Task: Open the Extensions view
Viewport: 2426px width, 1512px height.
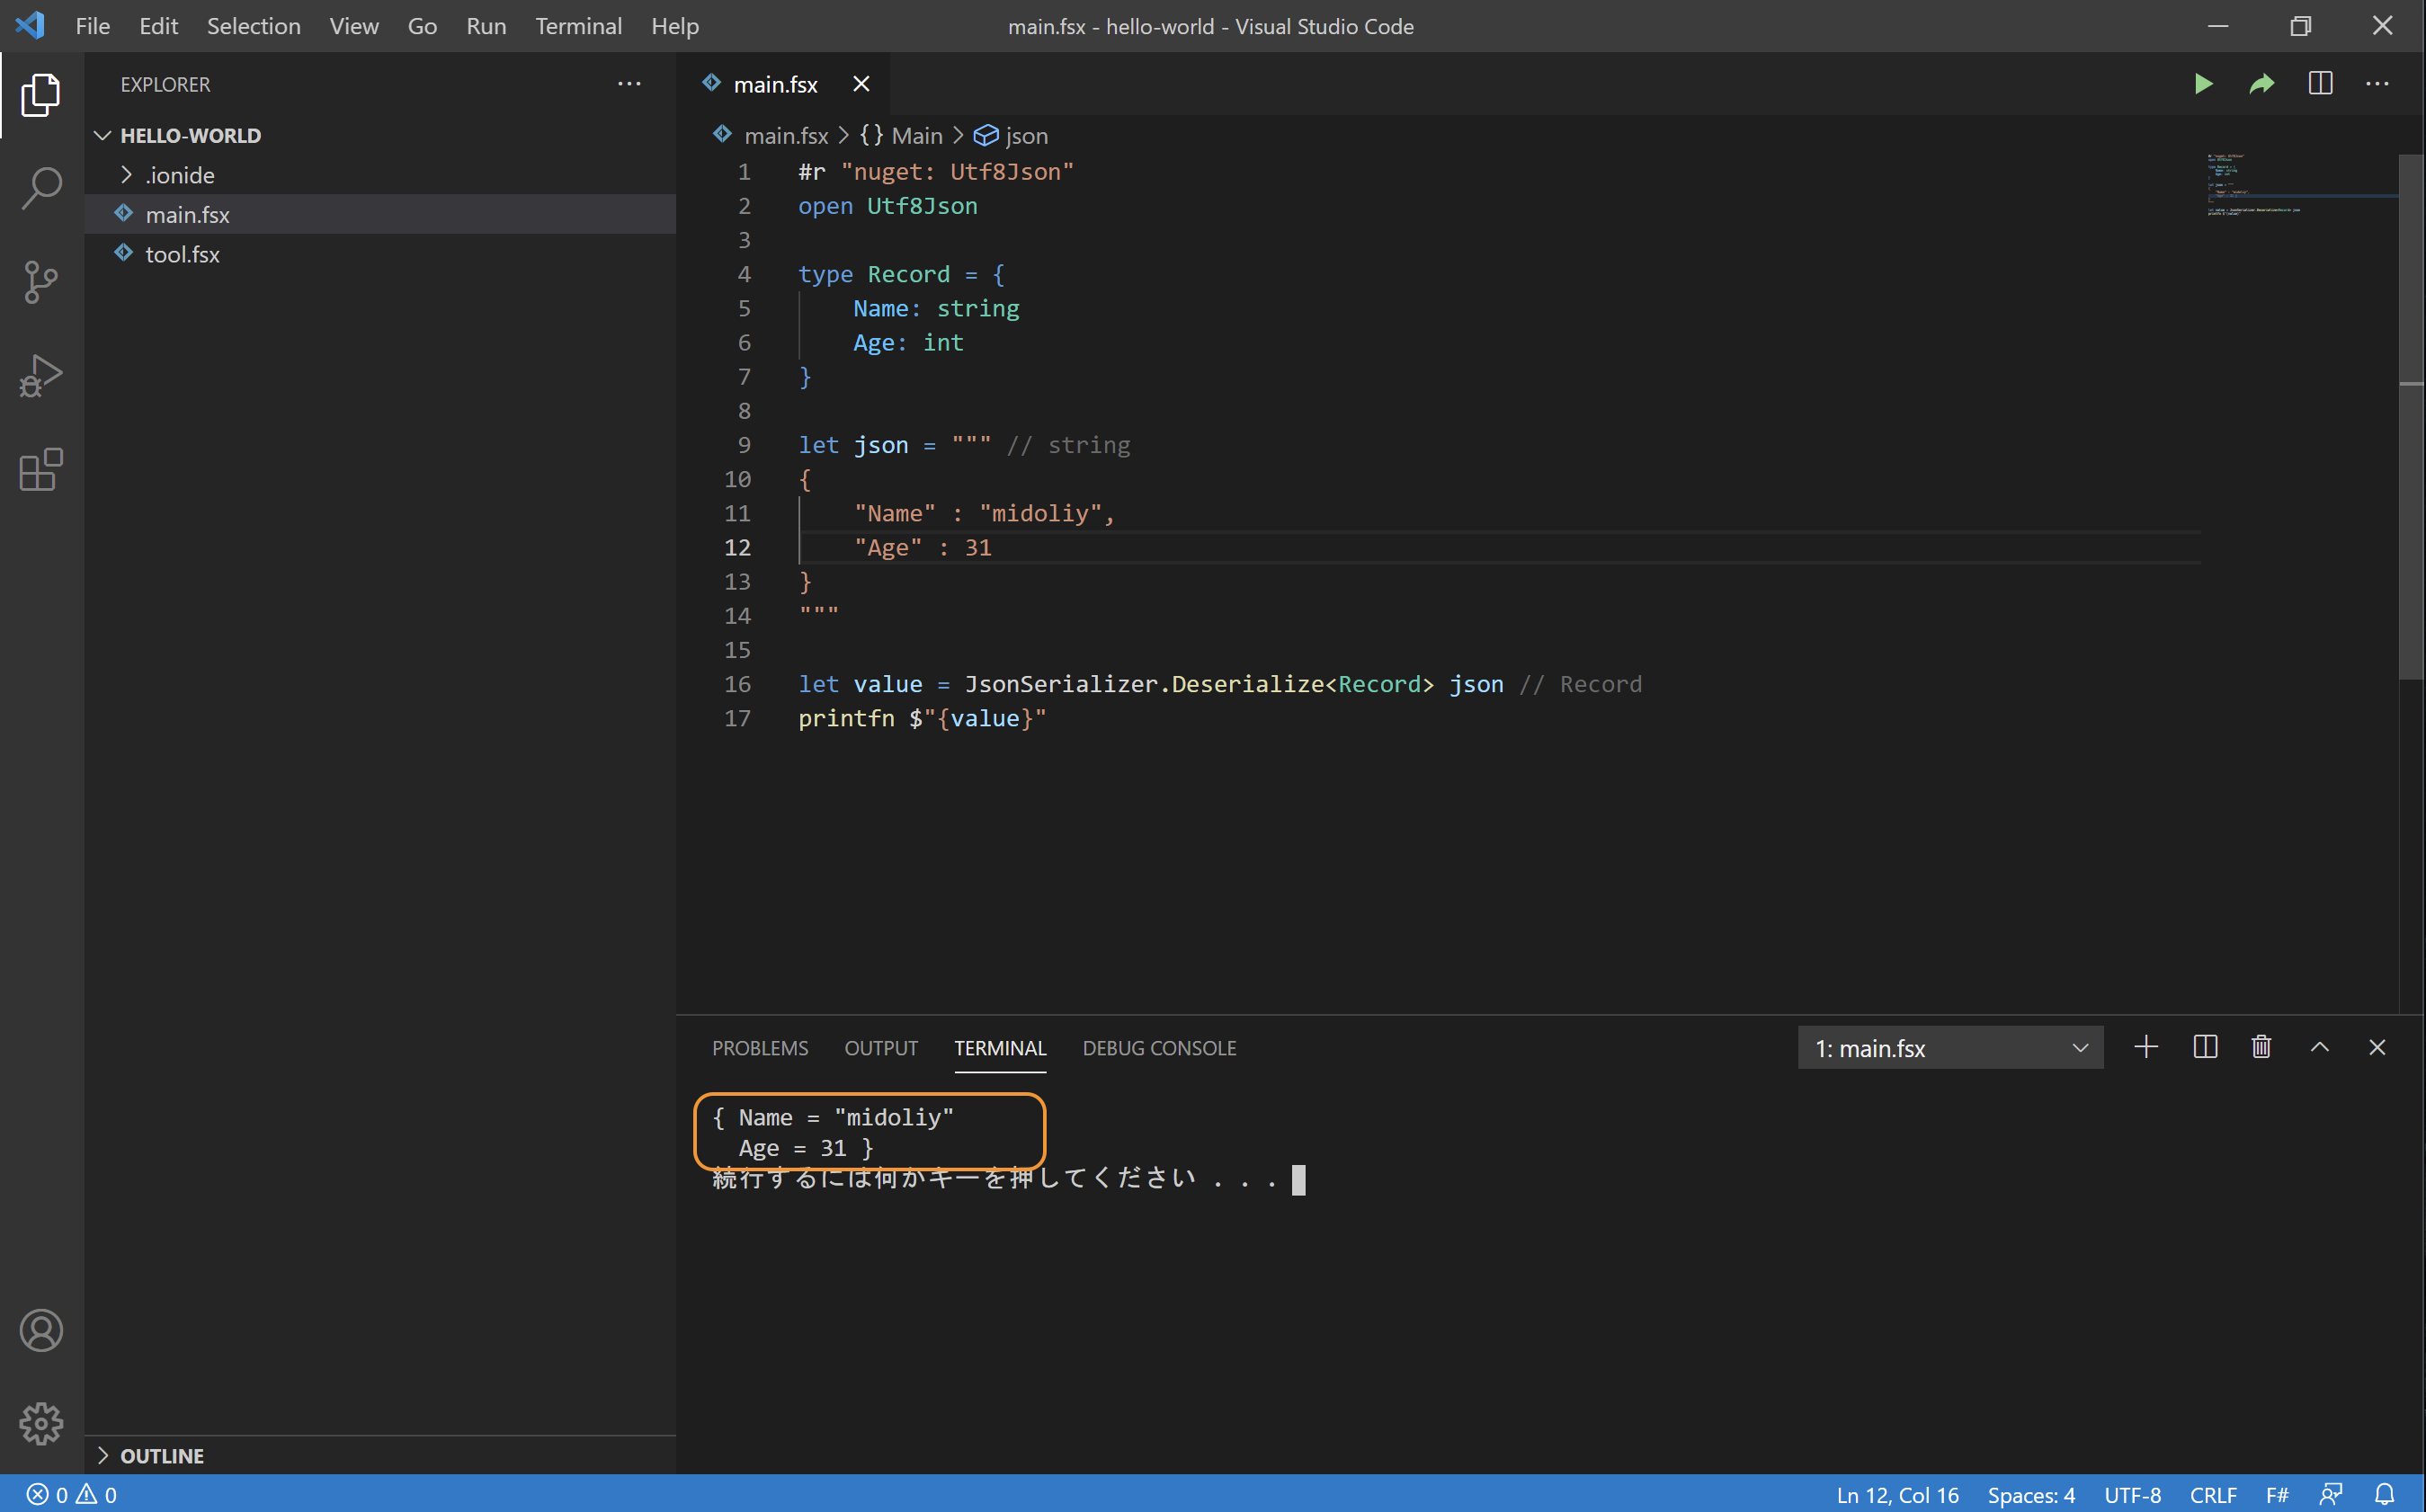Action: pyautogui.click(x=41, y=470)
